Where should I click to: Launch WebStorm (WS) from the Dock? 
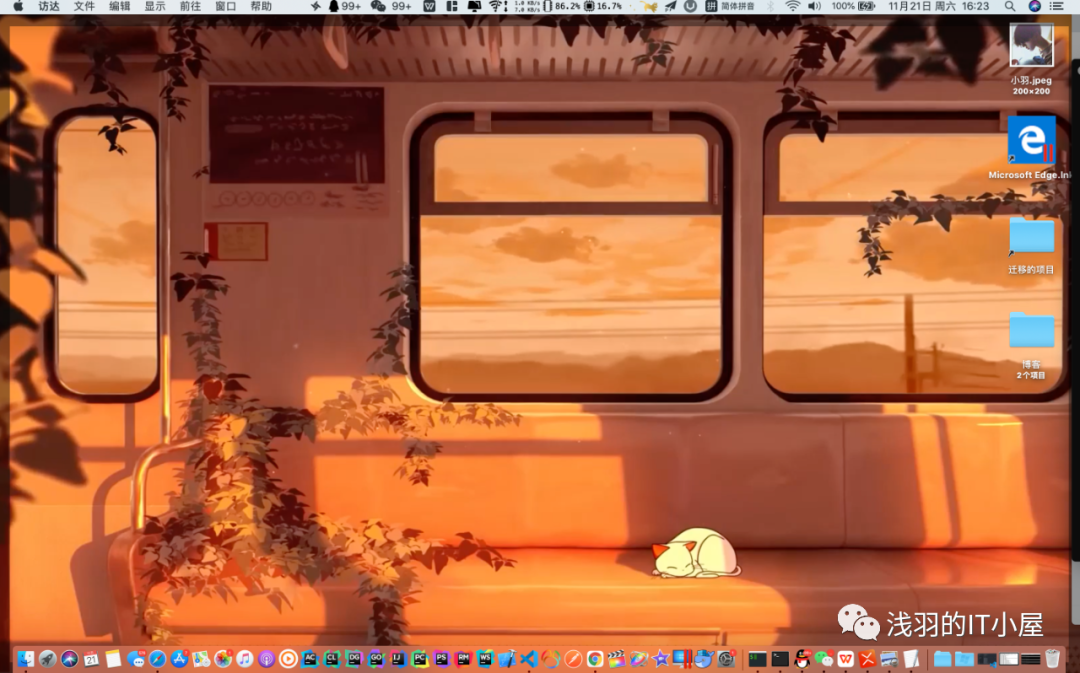[485, 658]
